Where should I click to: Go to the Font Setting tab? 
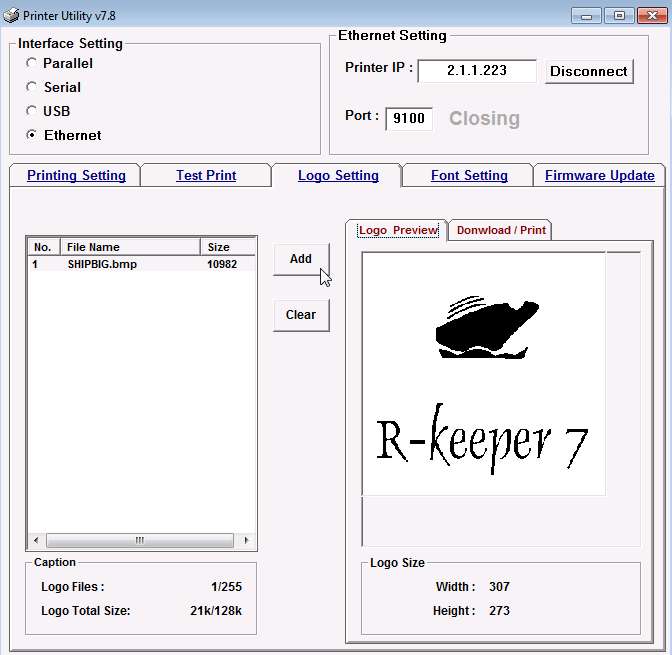pos(469,175)
